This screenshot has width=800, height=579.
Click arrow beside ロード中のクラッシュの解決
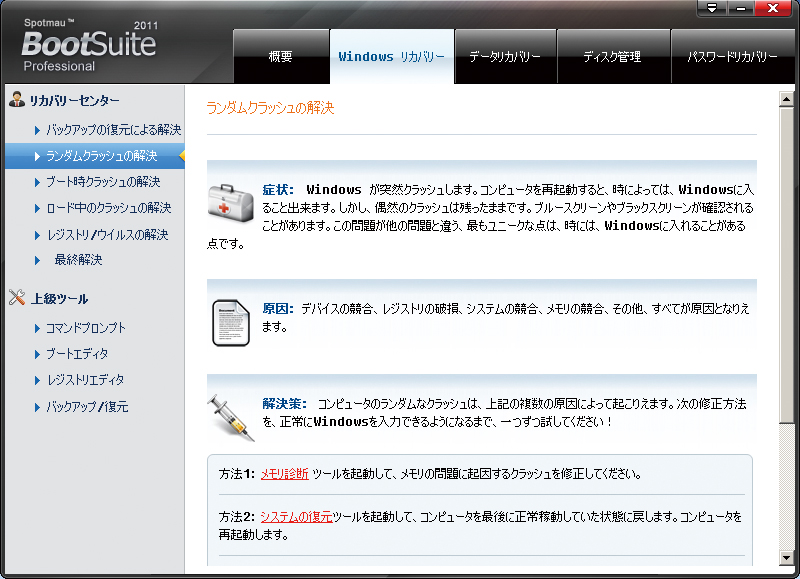[37, 208]
